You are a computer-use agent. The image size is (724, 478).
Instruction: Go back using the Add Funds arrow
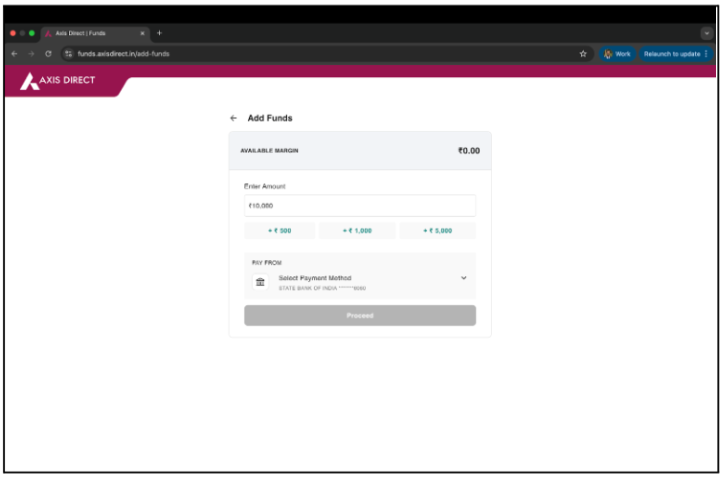point(234,118)
